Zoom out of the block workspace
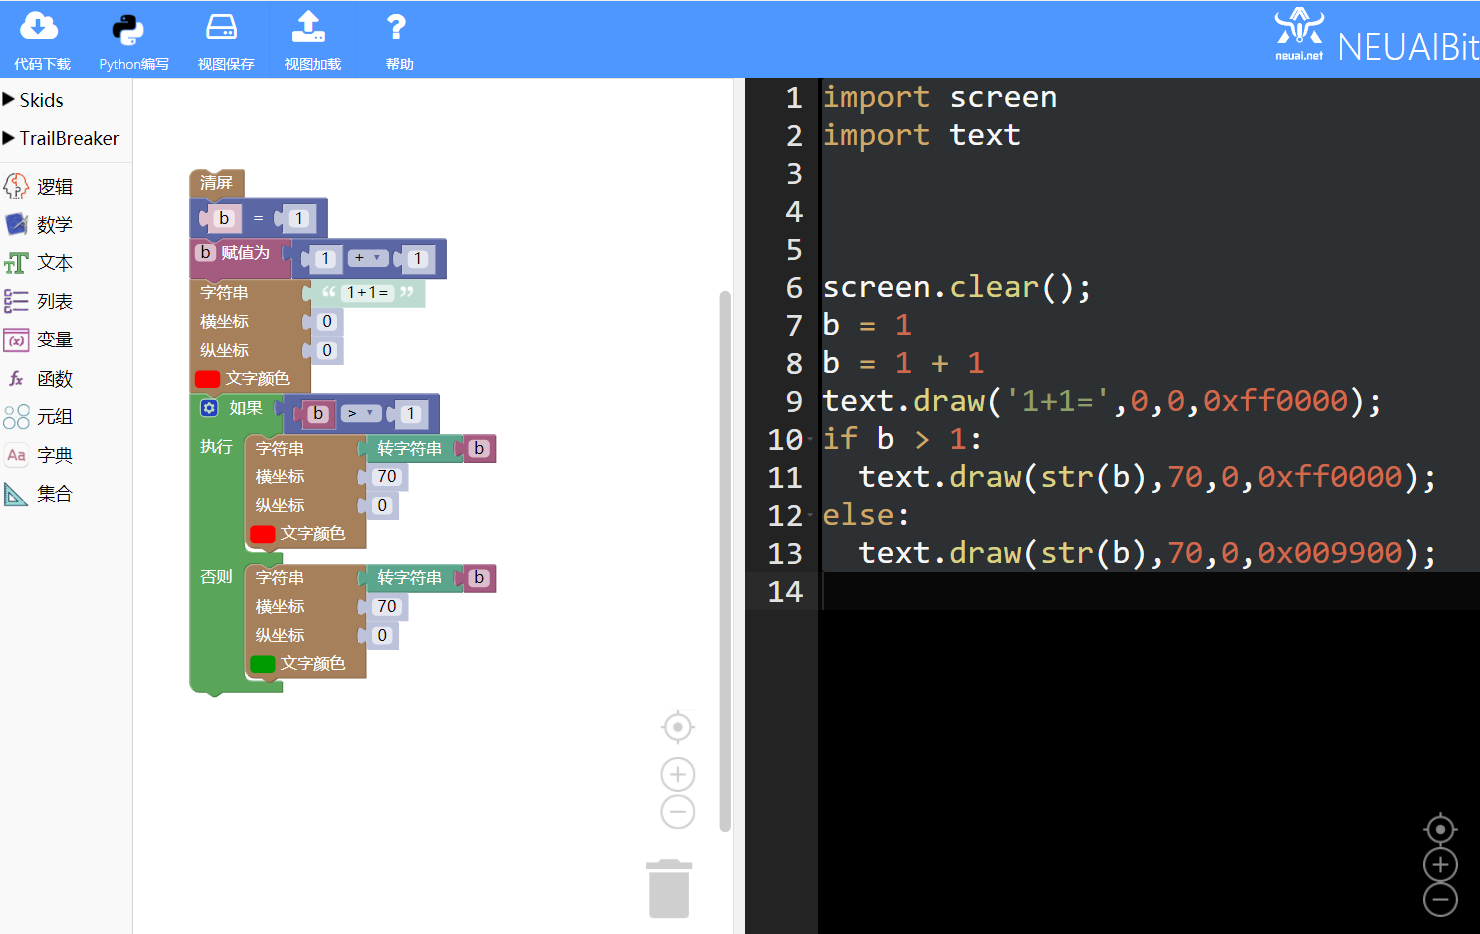 [678, 812]
